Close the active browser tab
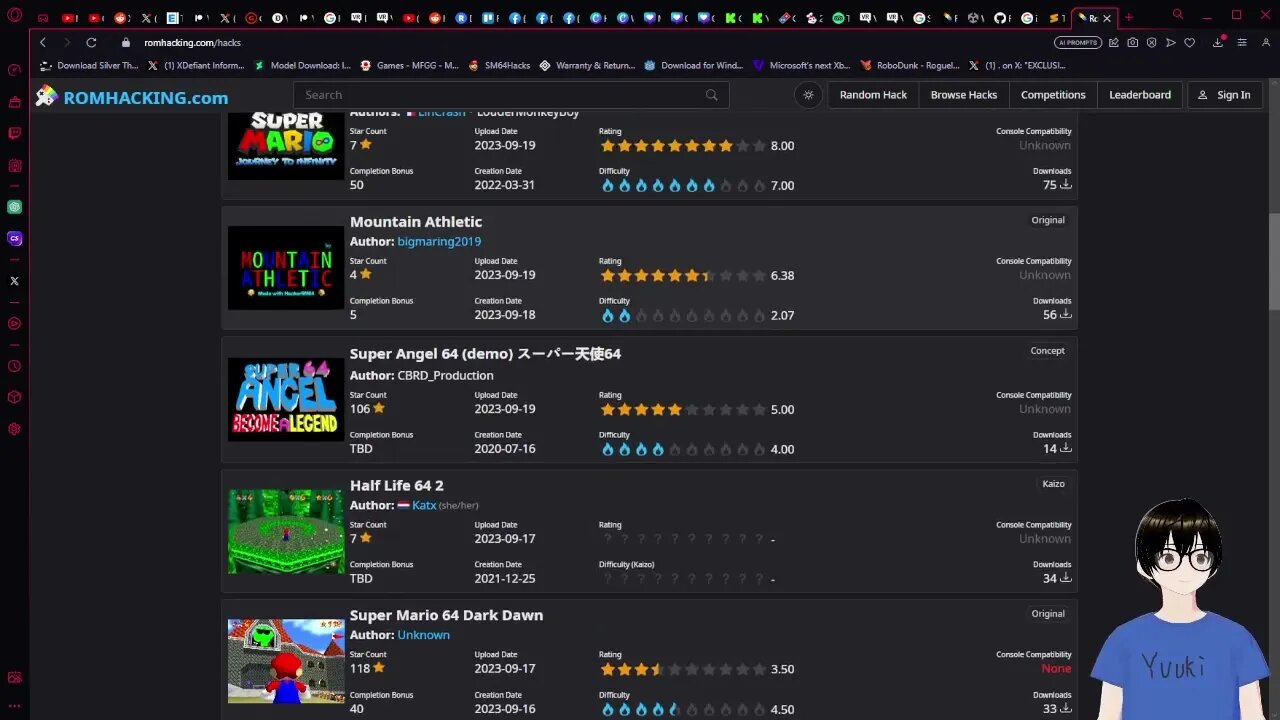This screenshot has width=1280, height=720. (x=1107, y=18)
